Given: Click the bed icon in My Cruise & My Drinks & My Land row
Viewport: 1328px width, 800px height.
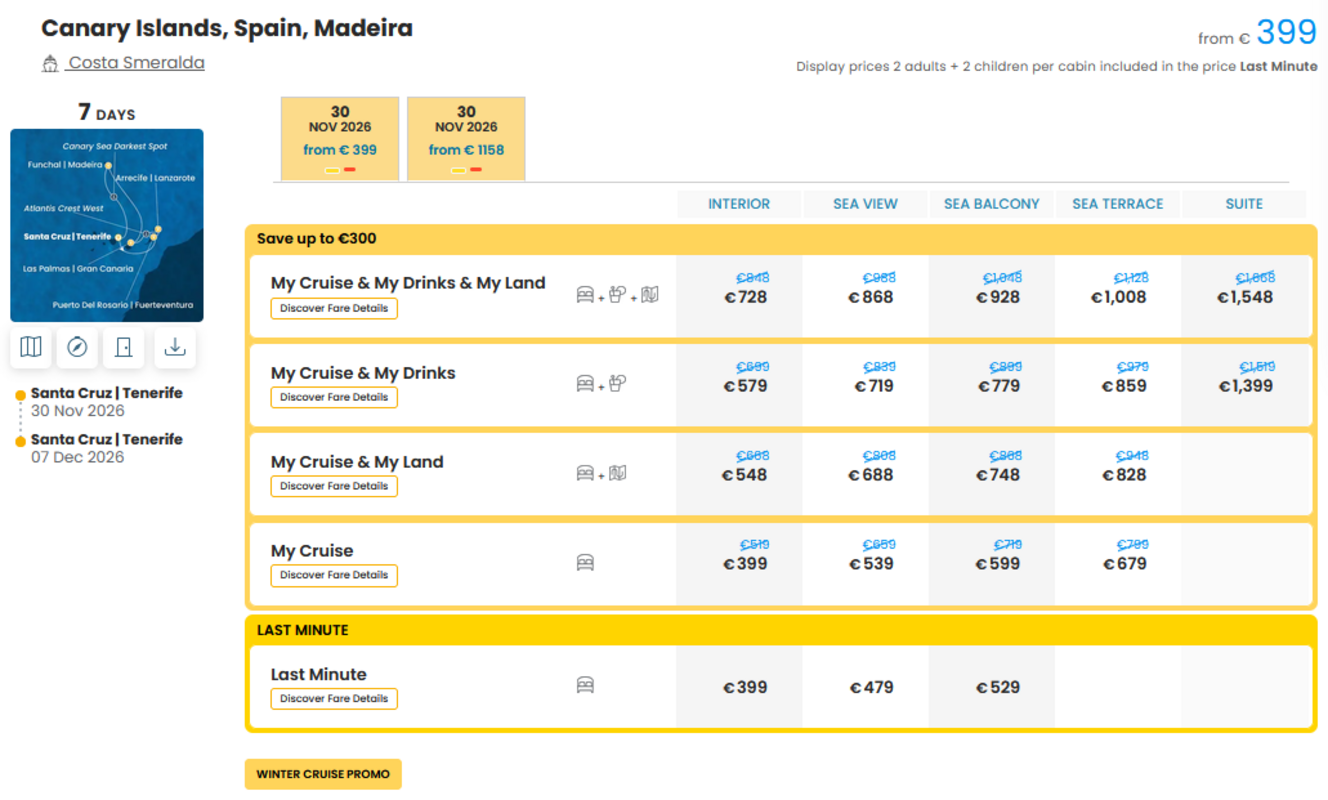Looking at the screenshot, I should pyautogui.click(x=585, y=295).
